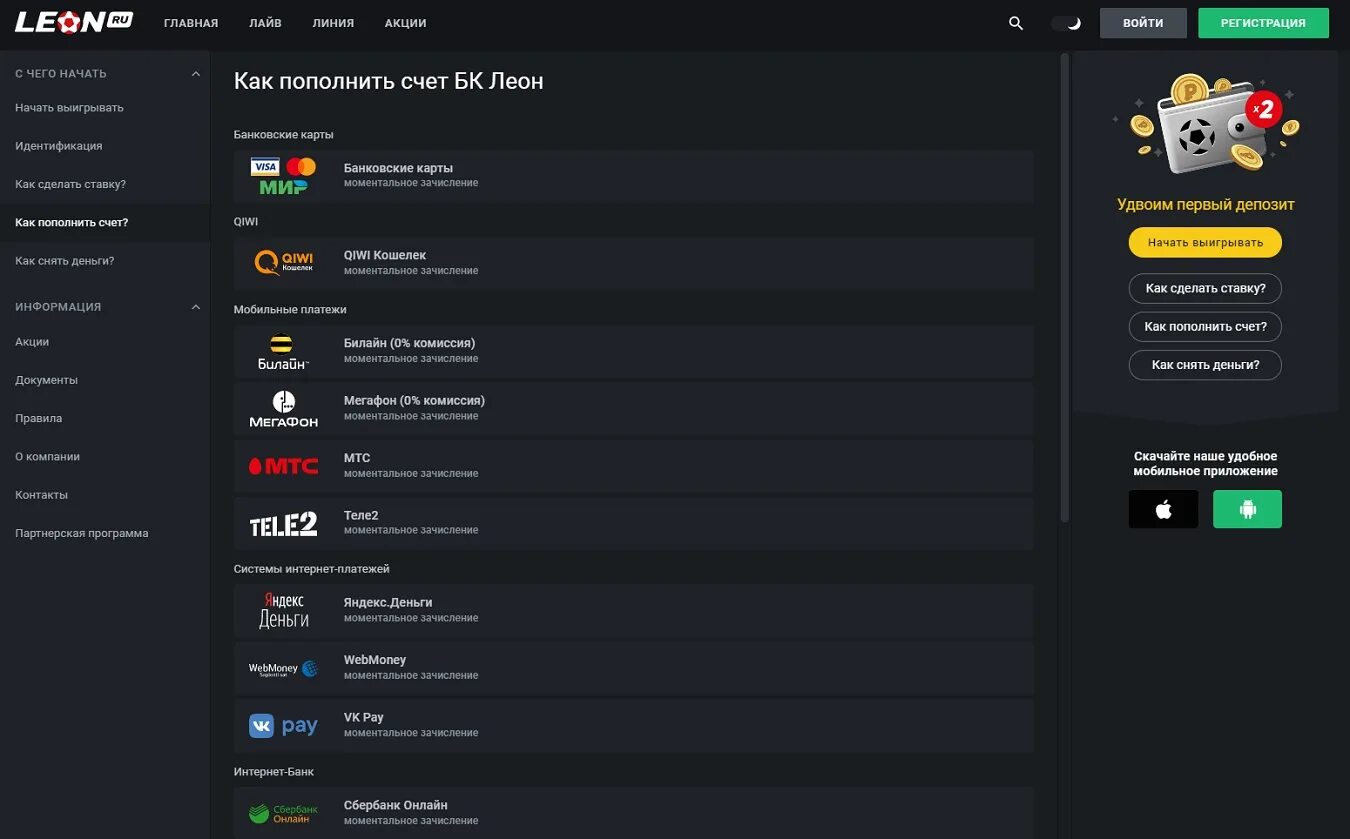
Task: Click the Visa Mastercard Mir logo
Action: 283,176
